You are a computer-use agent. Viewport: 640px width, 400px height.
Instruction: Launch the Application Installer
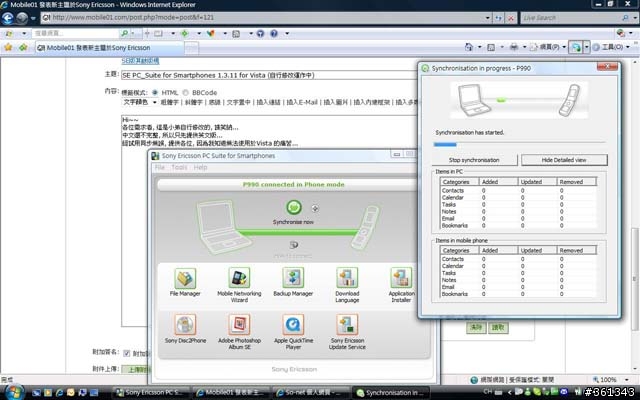pos(401,285)
